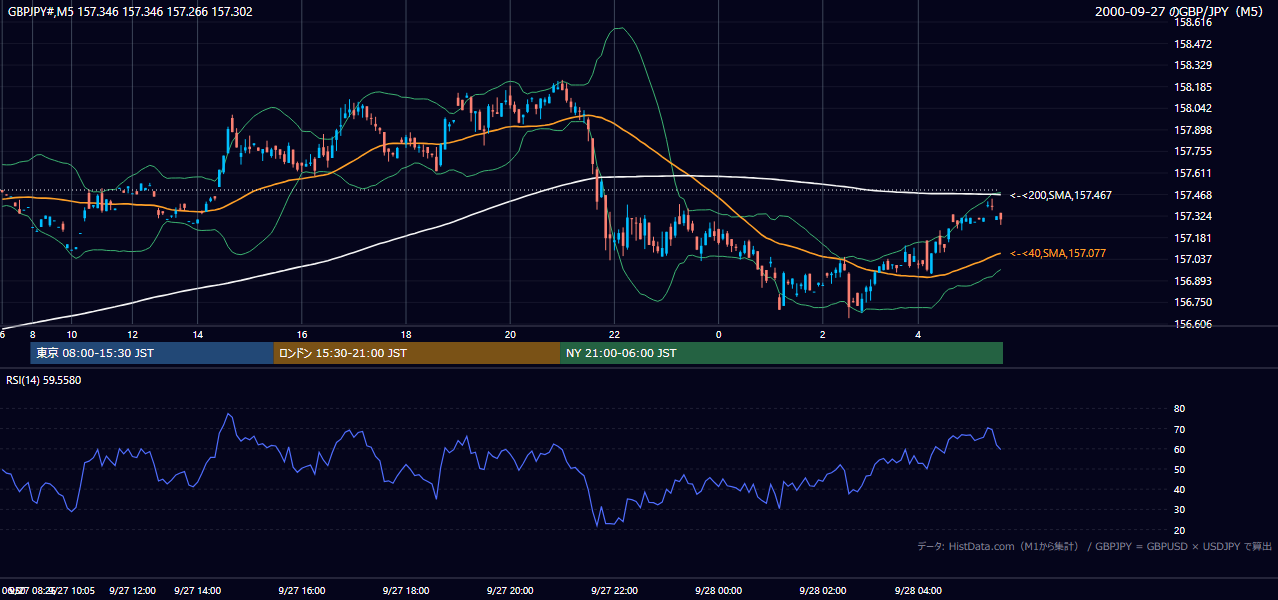Click hour 18 on the chart time axis
This screenshot has height=600, width=1278.
406,334
